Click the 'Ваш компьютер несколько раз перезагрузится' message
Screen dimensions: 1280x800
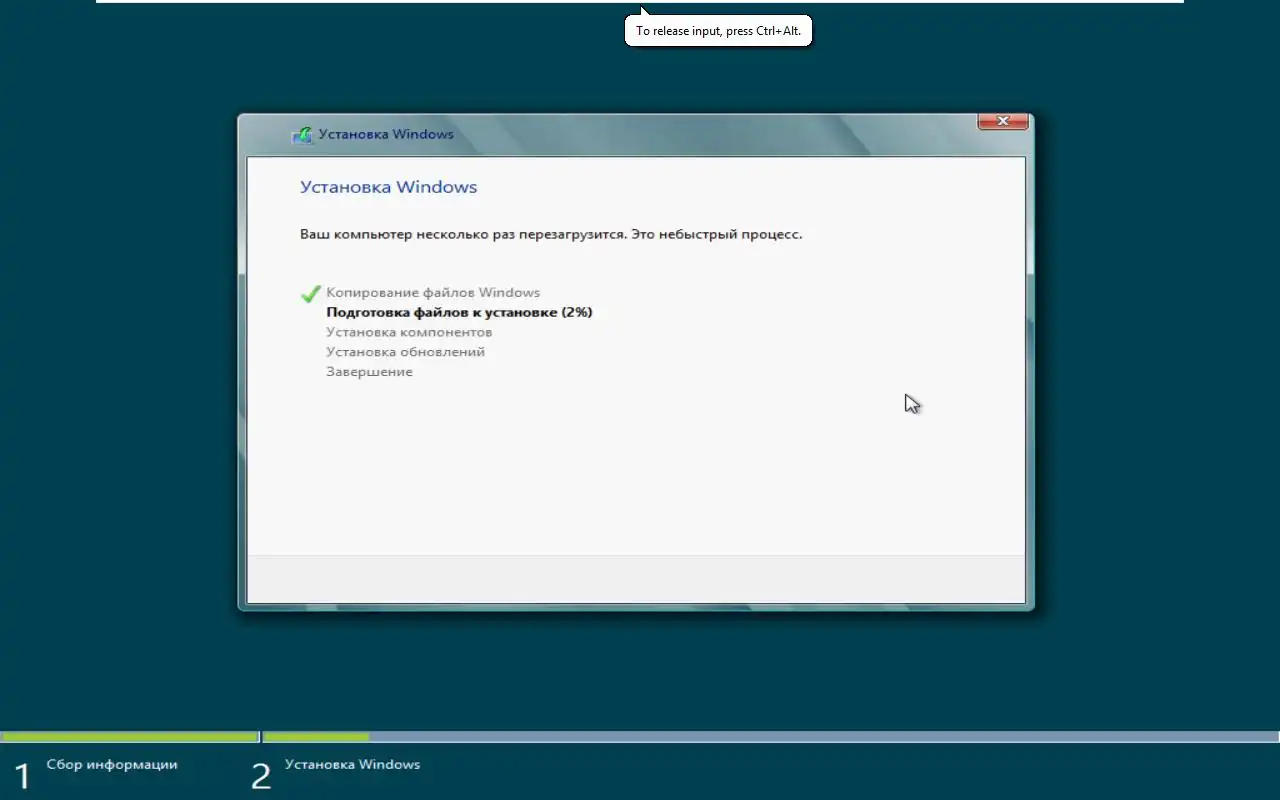[551, 235]
